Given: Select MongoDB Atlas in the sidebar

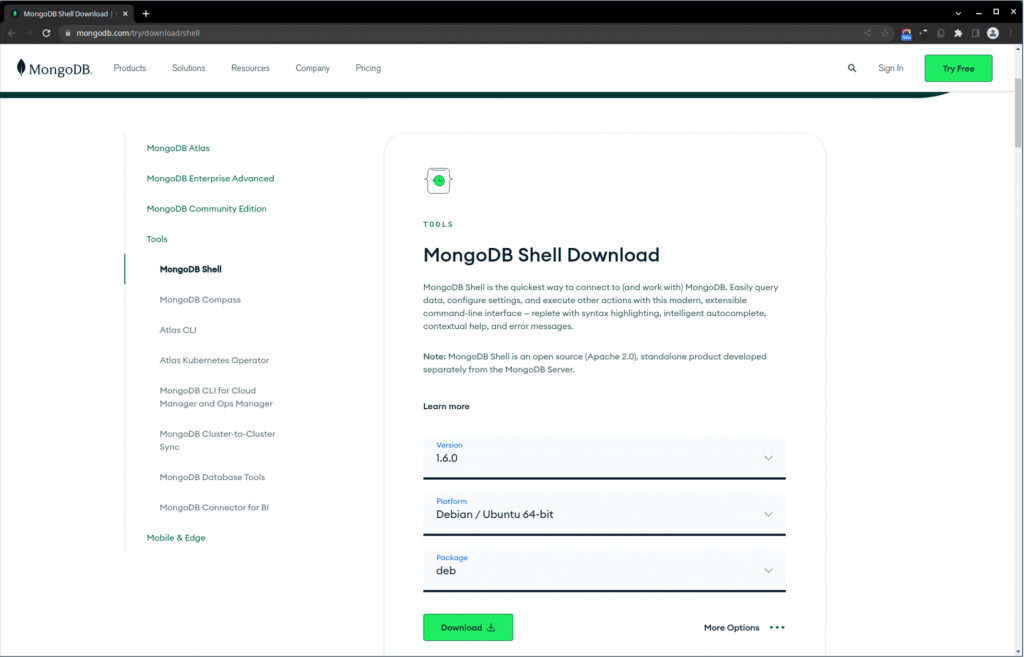Looking at the screenshot, I should click(x=178, y=148).
